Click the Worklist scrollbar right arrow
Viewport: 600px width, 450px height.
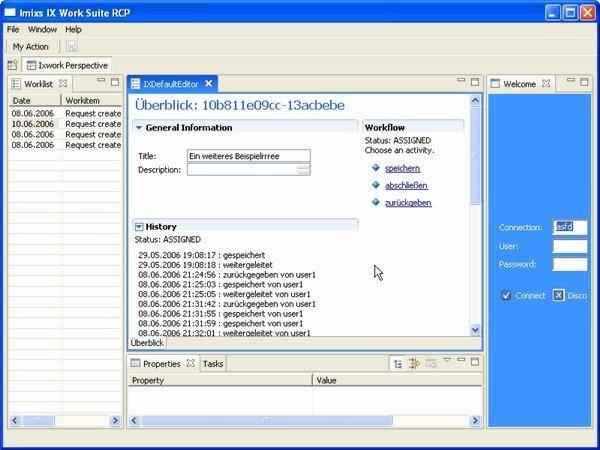[115, 421]
